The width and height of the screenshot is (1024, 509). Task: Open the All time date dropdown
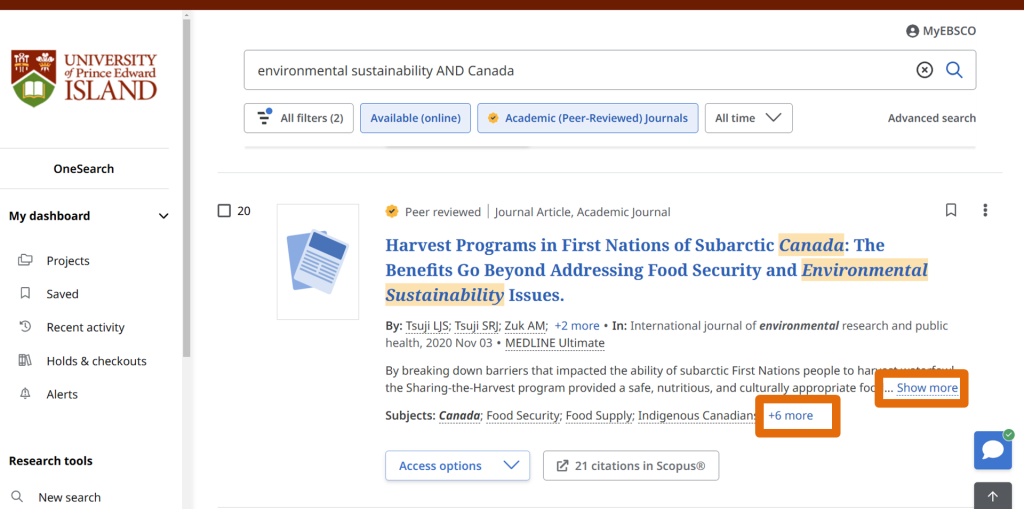tap(748, 118)
